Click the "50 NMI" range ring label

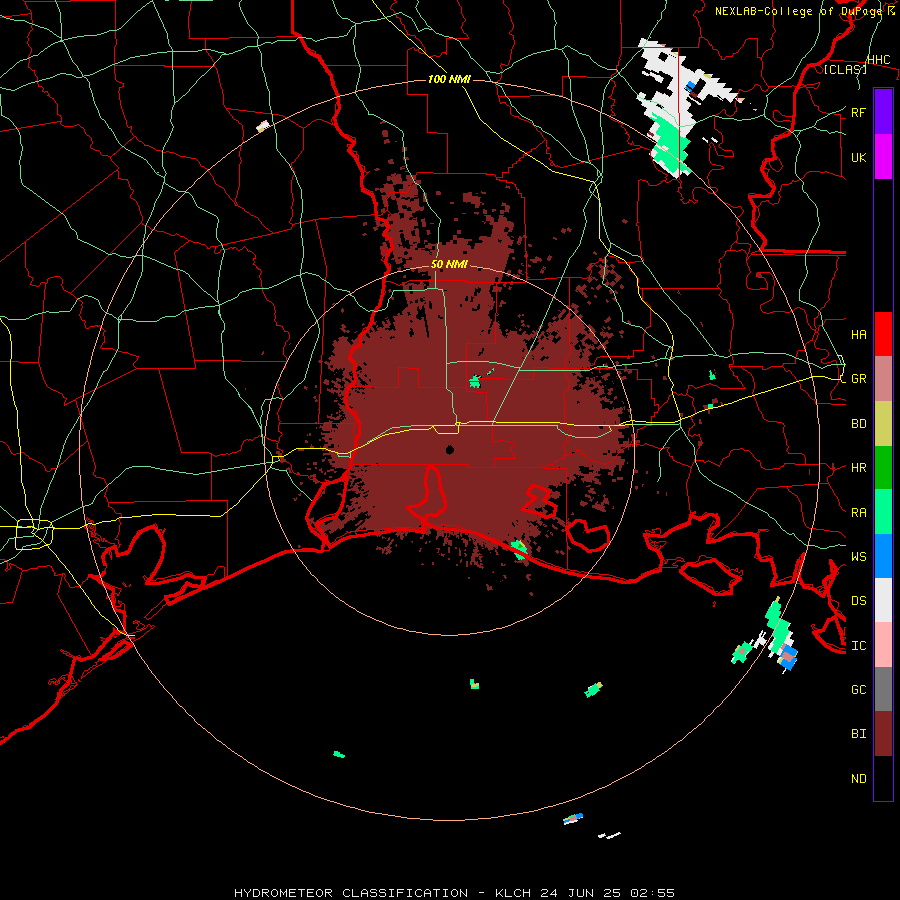pos(449,265)
